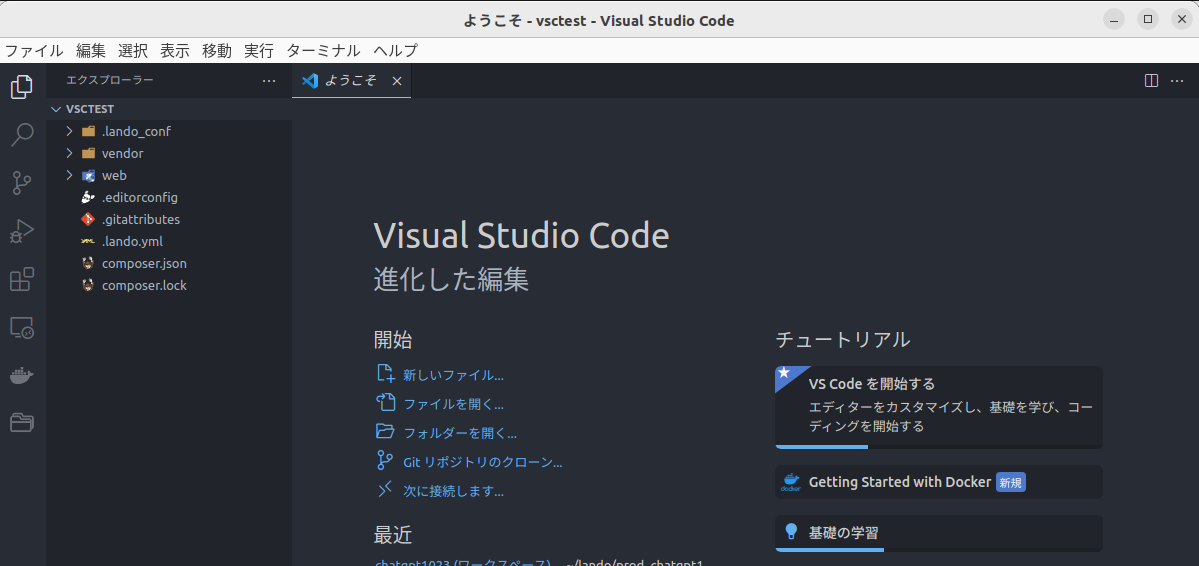Click progress bar under VS Code を開始する
1199x566 pixels.
pyautogui.click(x=939, y=447)
